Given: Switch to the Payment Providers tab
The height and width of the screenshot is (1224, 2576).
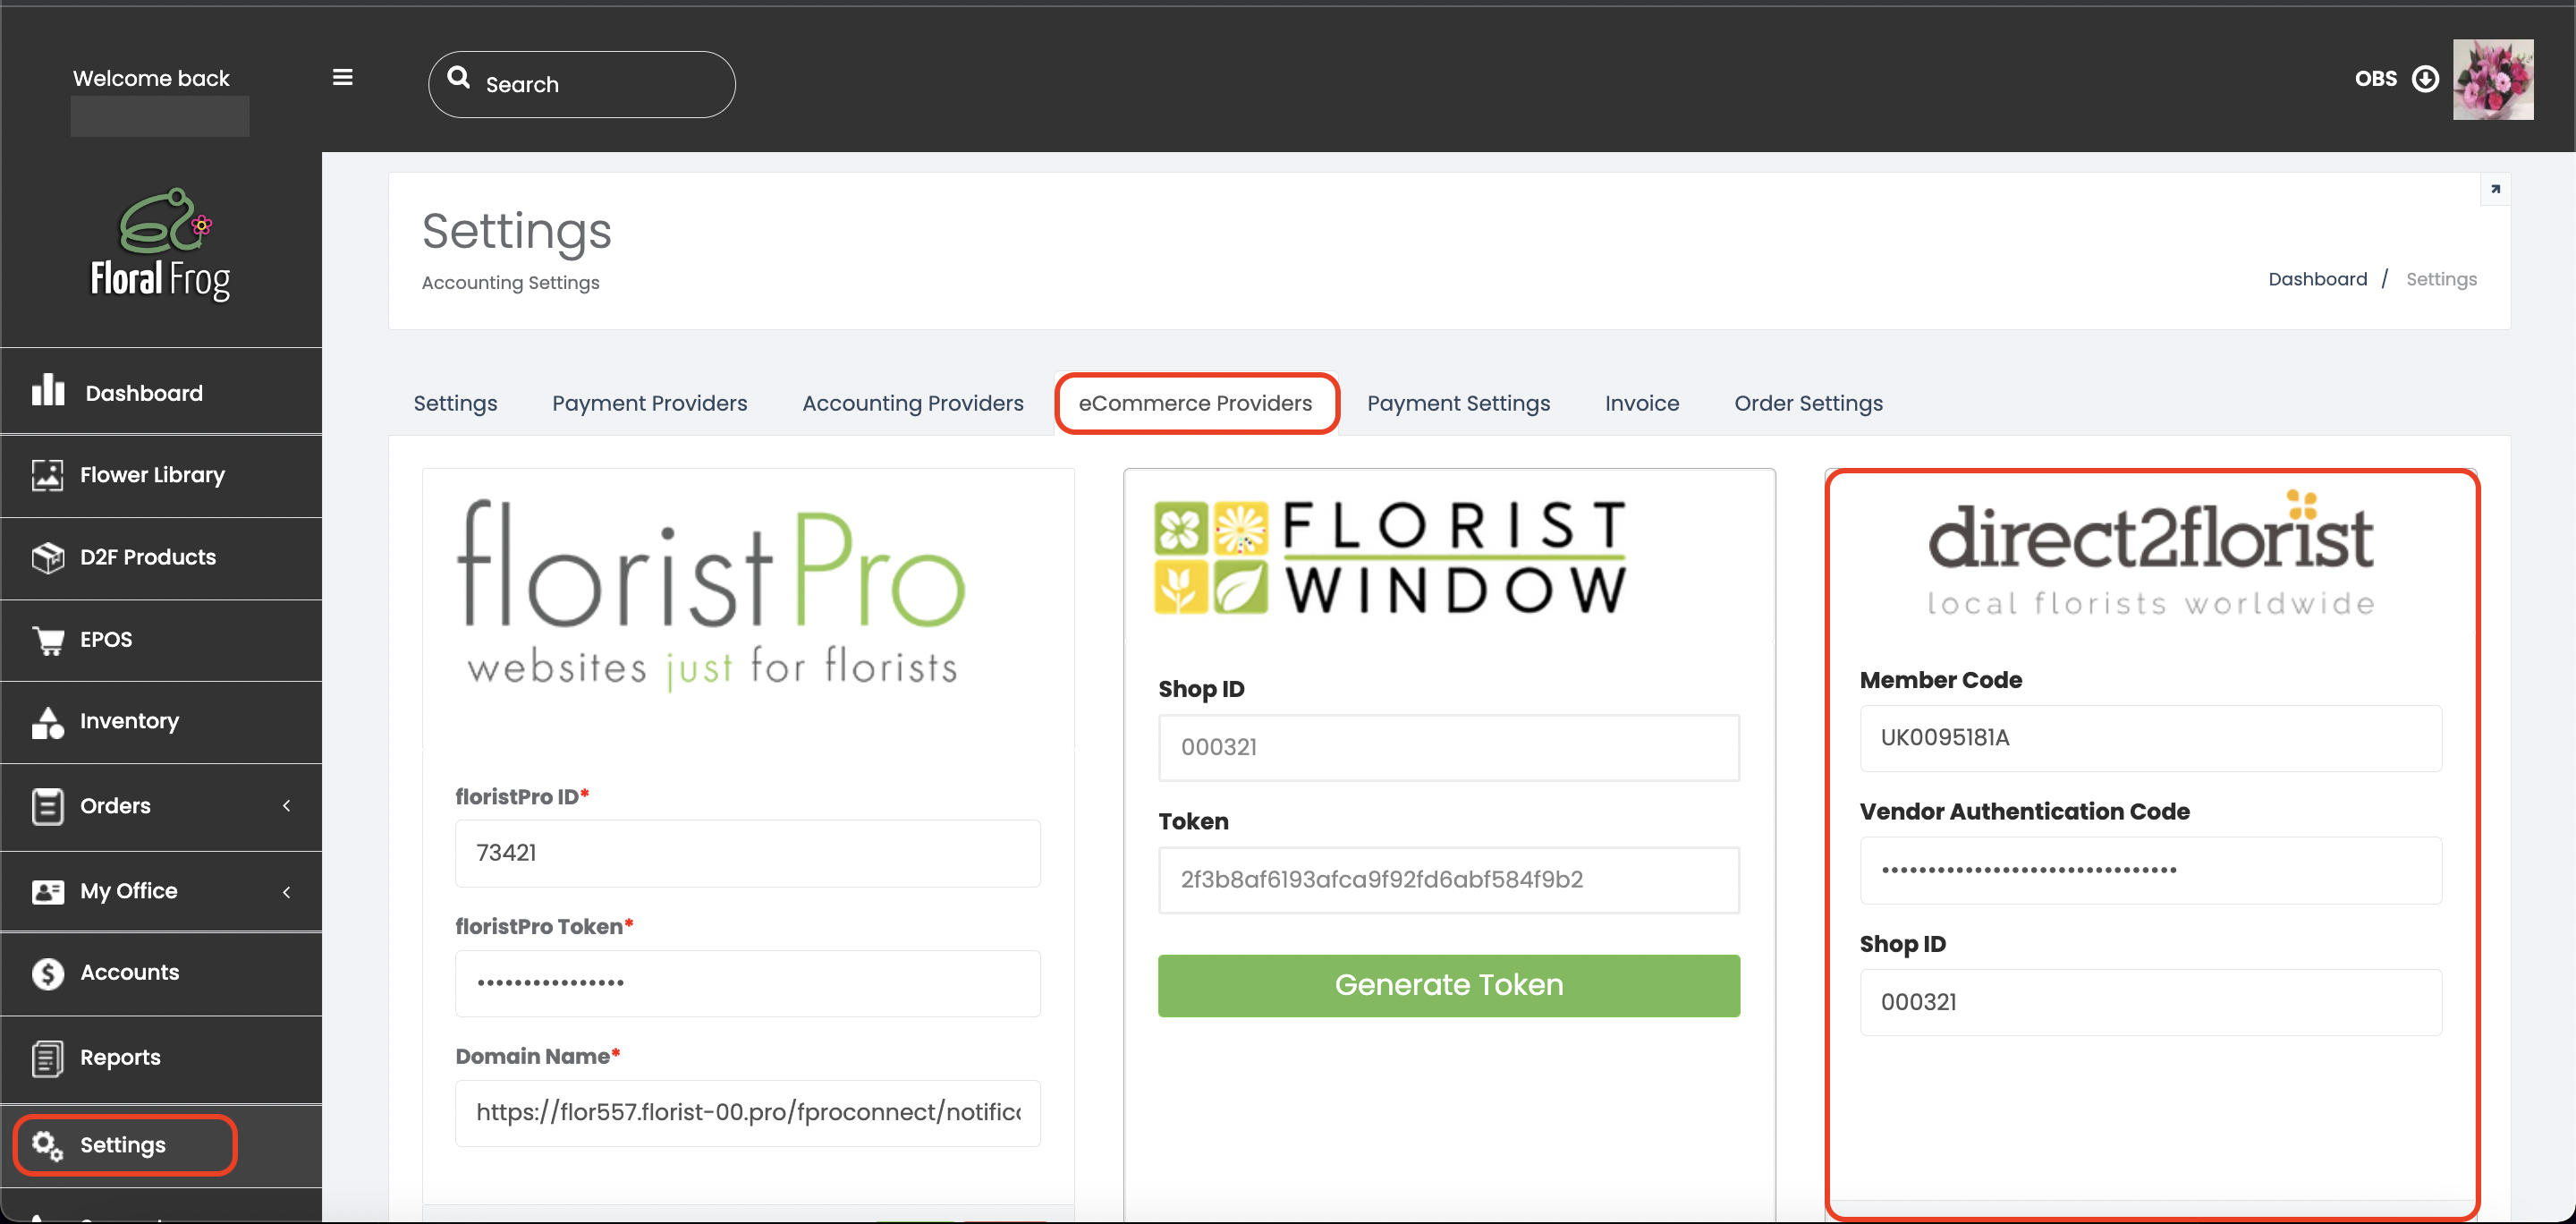Looking at the screenshot, I should (x=649, y=403).
